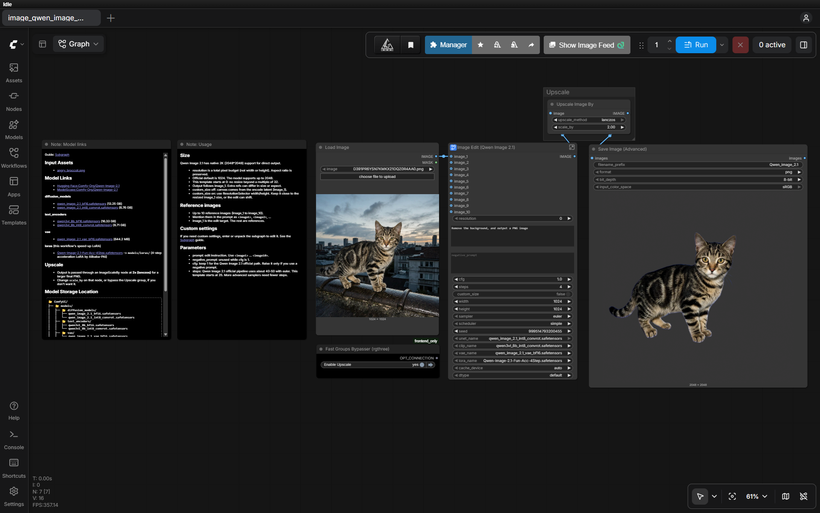Increment the queue batch count stepper
Screen dimensions: 820x513
tap(669, 42)
